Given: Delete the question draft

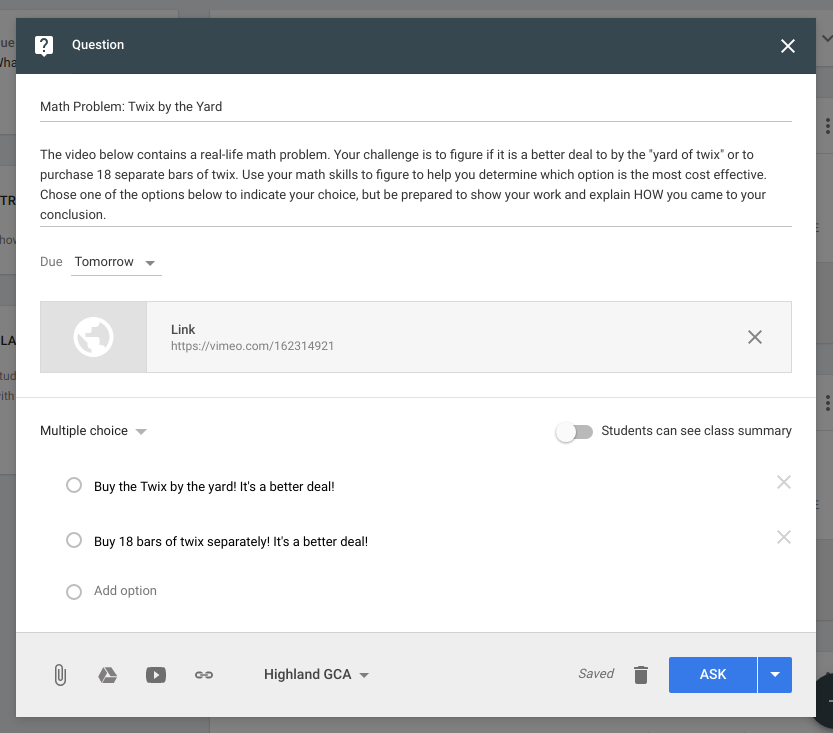Looking at the screenshot, I should [641, 675].
